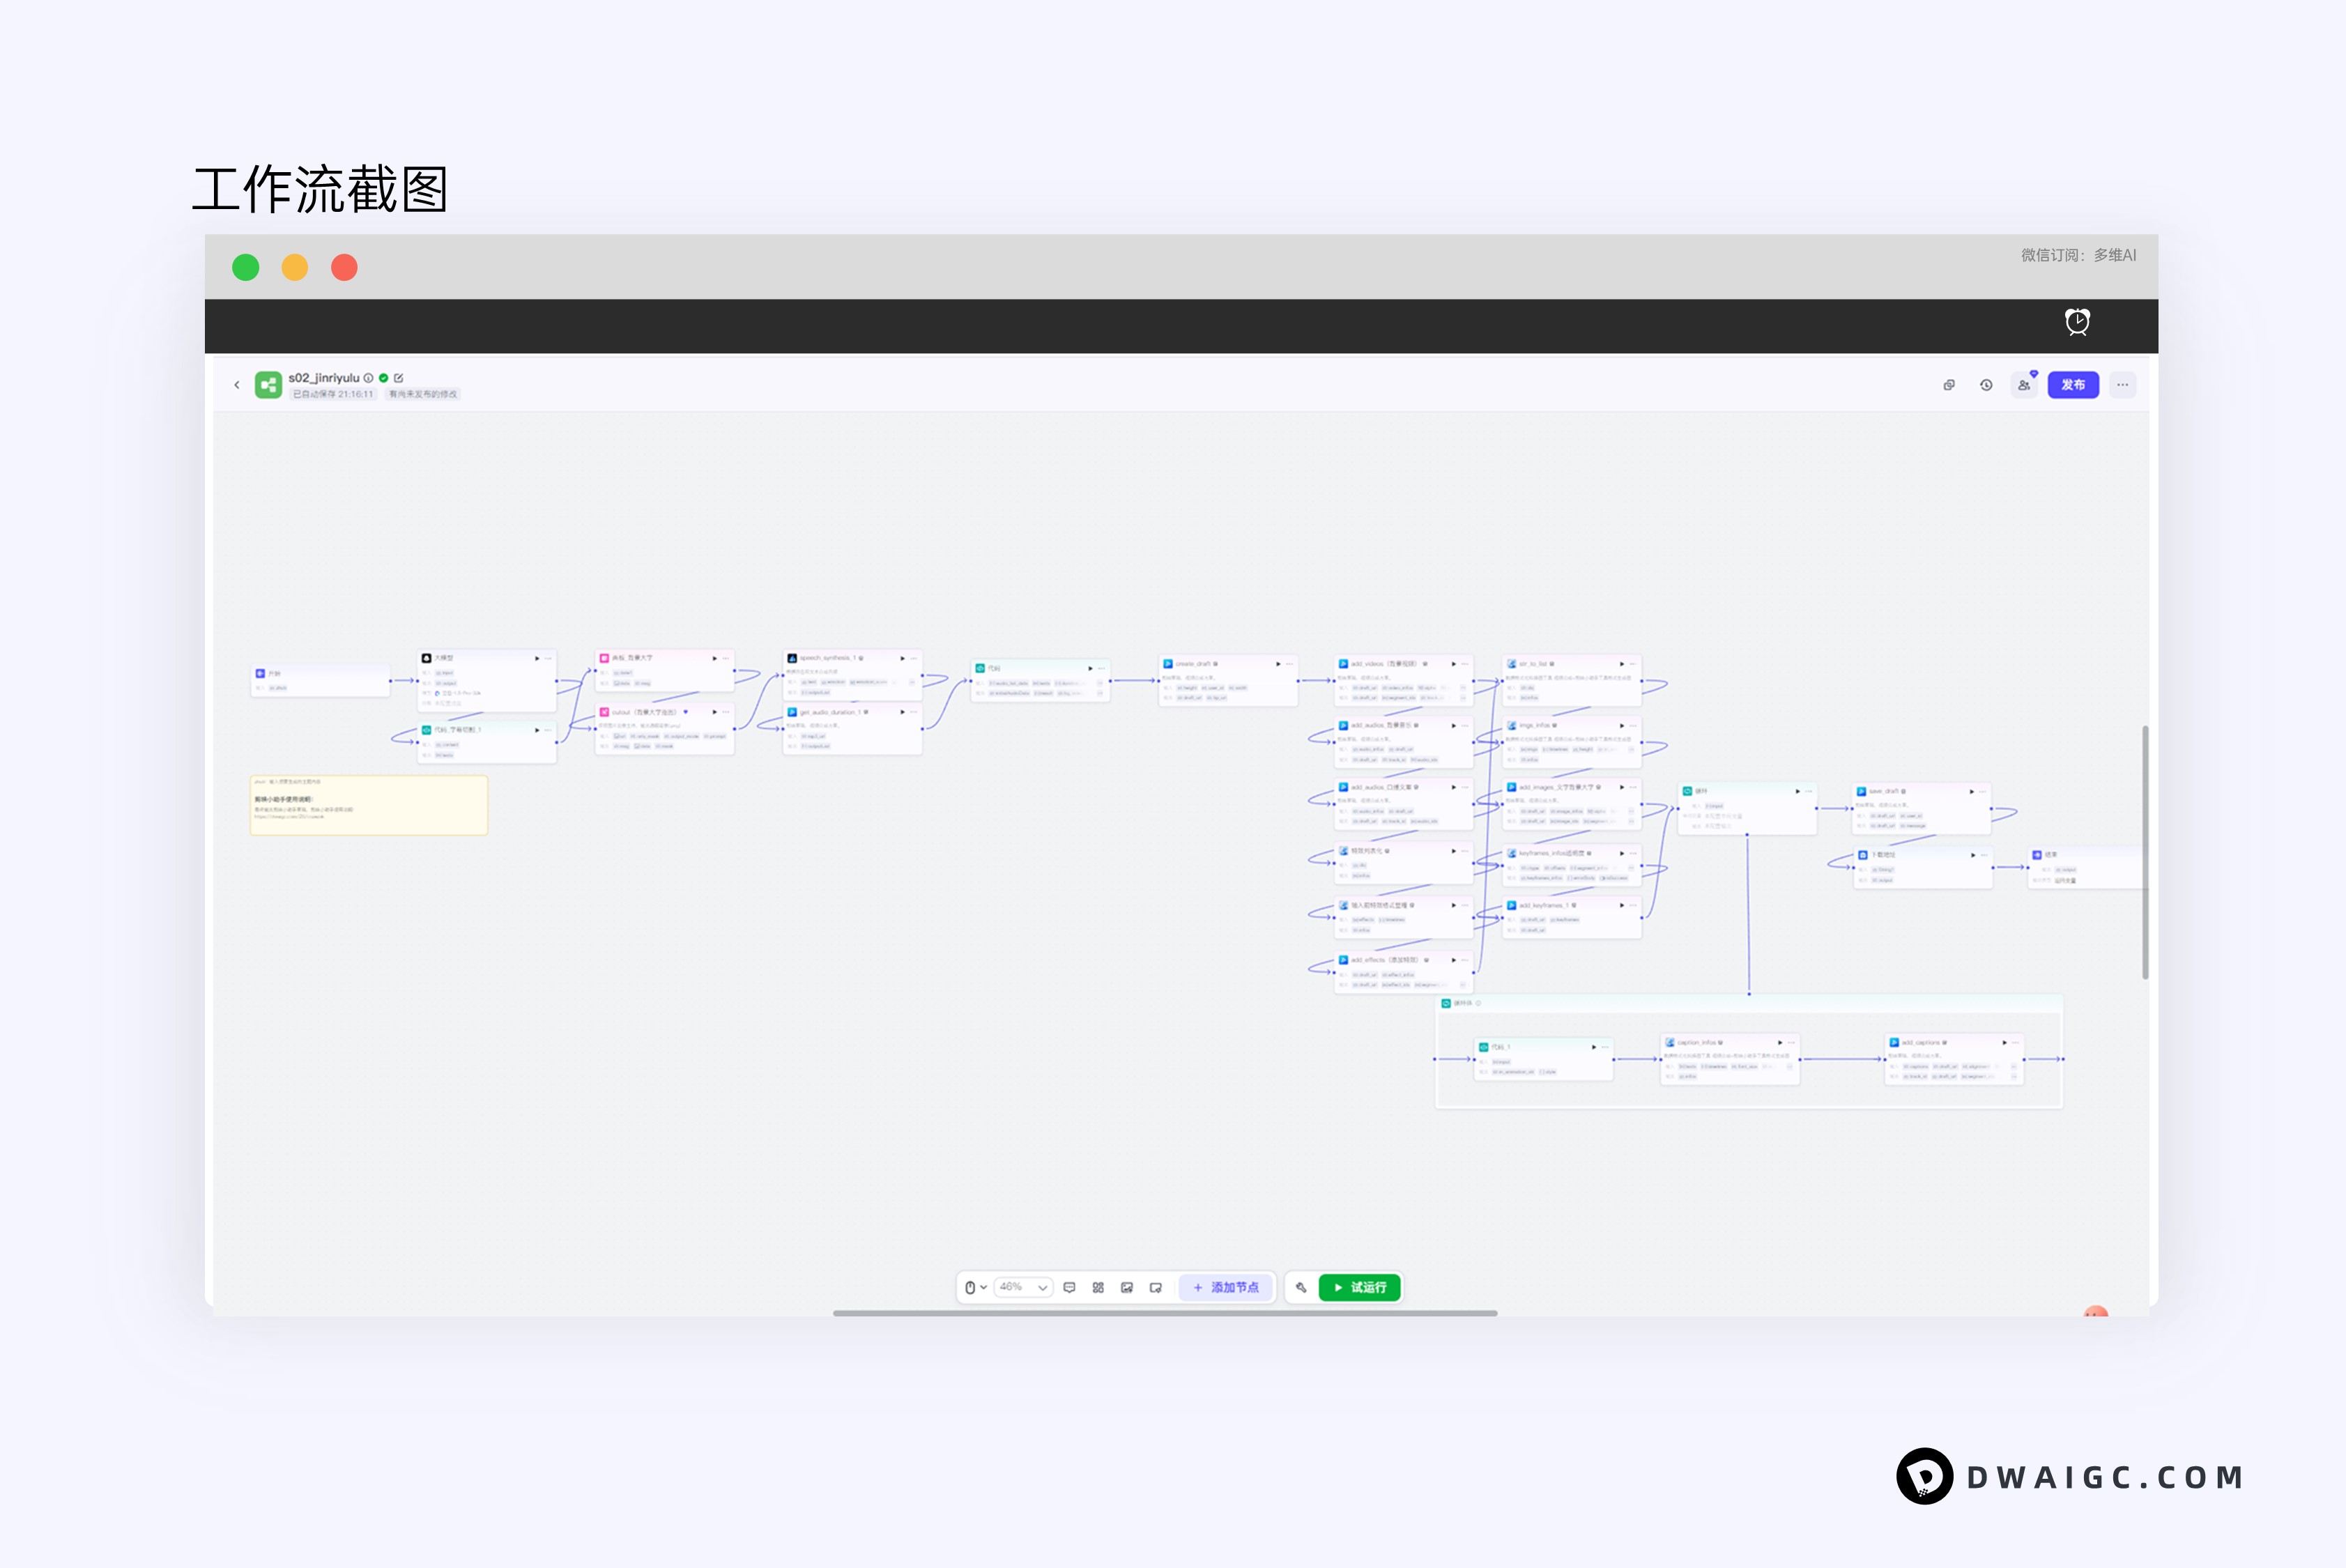Add a comment with the speech-bubble toolbar icon

coord(1069,1288)
